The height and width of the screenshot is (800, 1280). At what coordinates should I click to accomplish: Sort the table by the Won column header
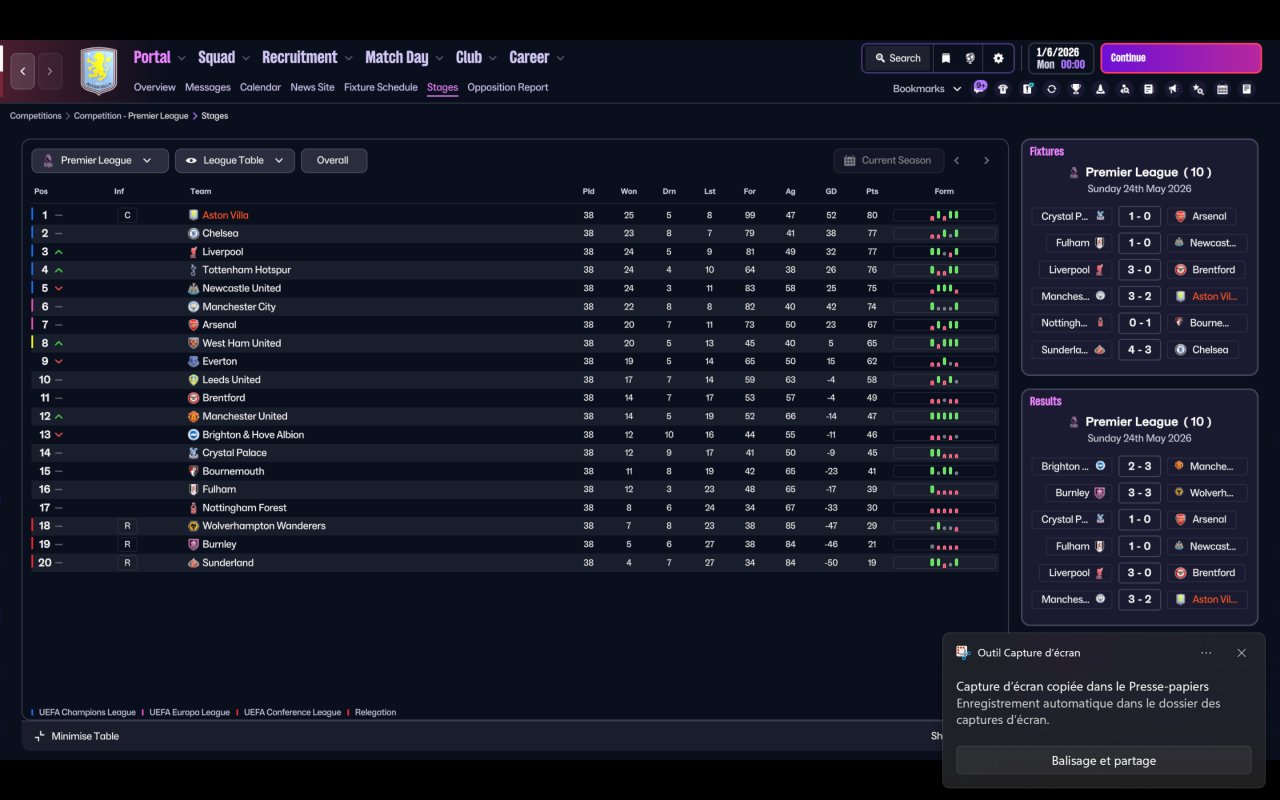coord(628,191)
